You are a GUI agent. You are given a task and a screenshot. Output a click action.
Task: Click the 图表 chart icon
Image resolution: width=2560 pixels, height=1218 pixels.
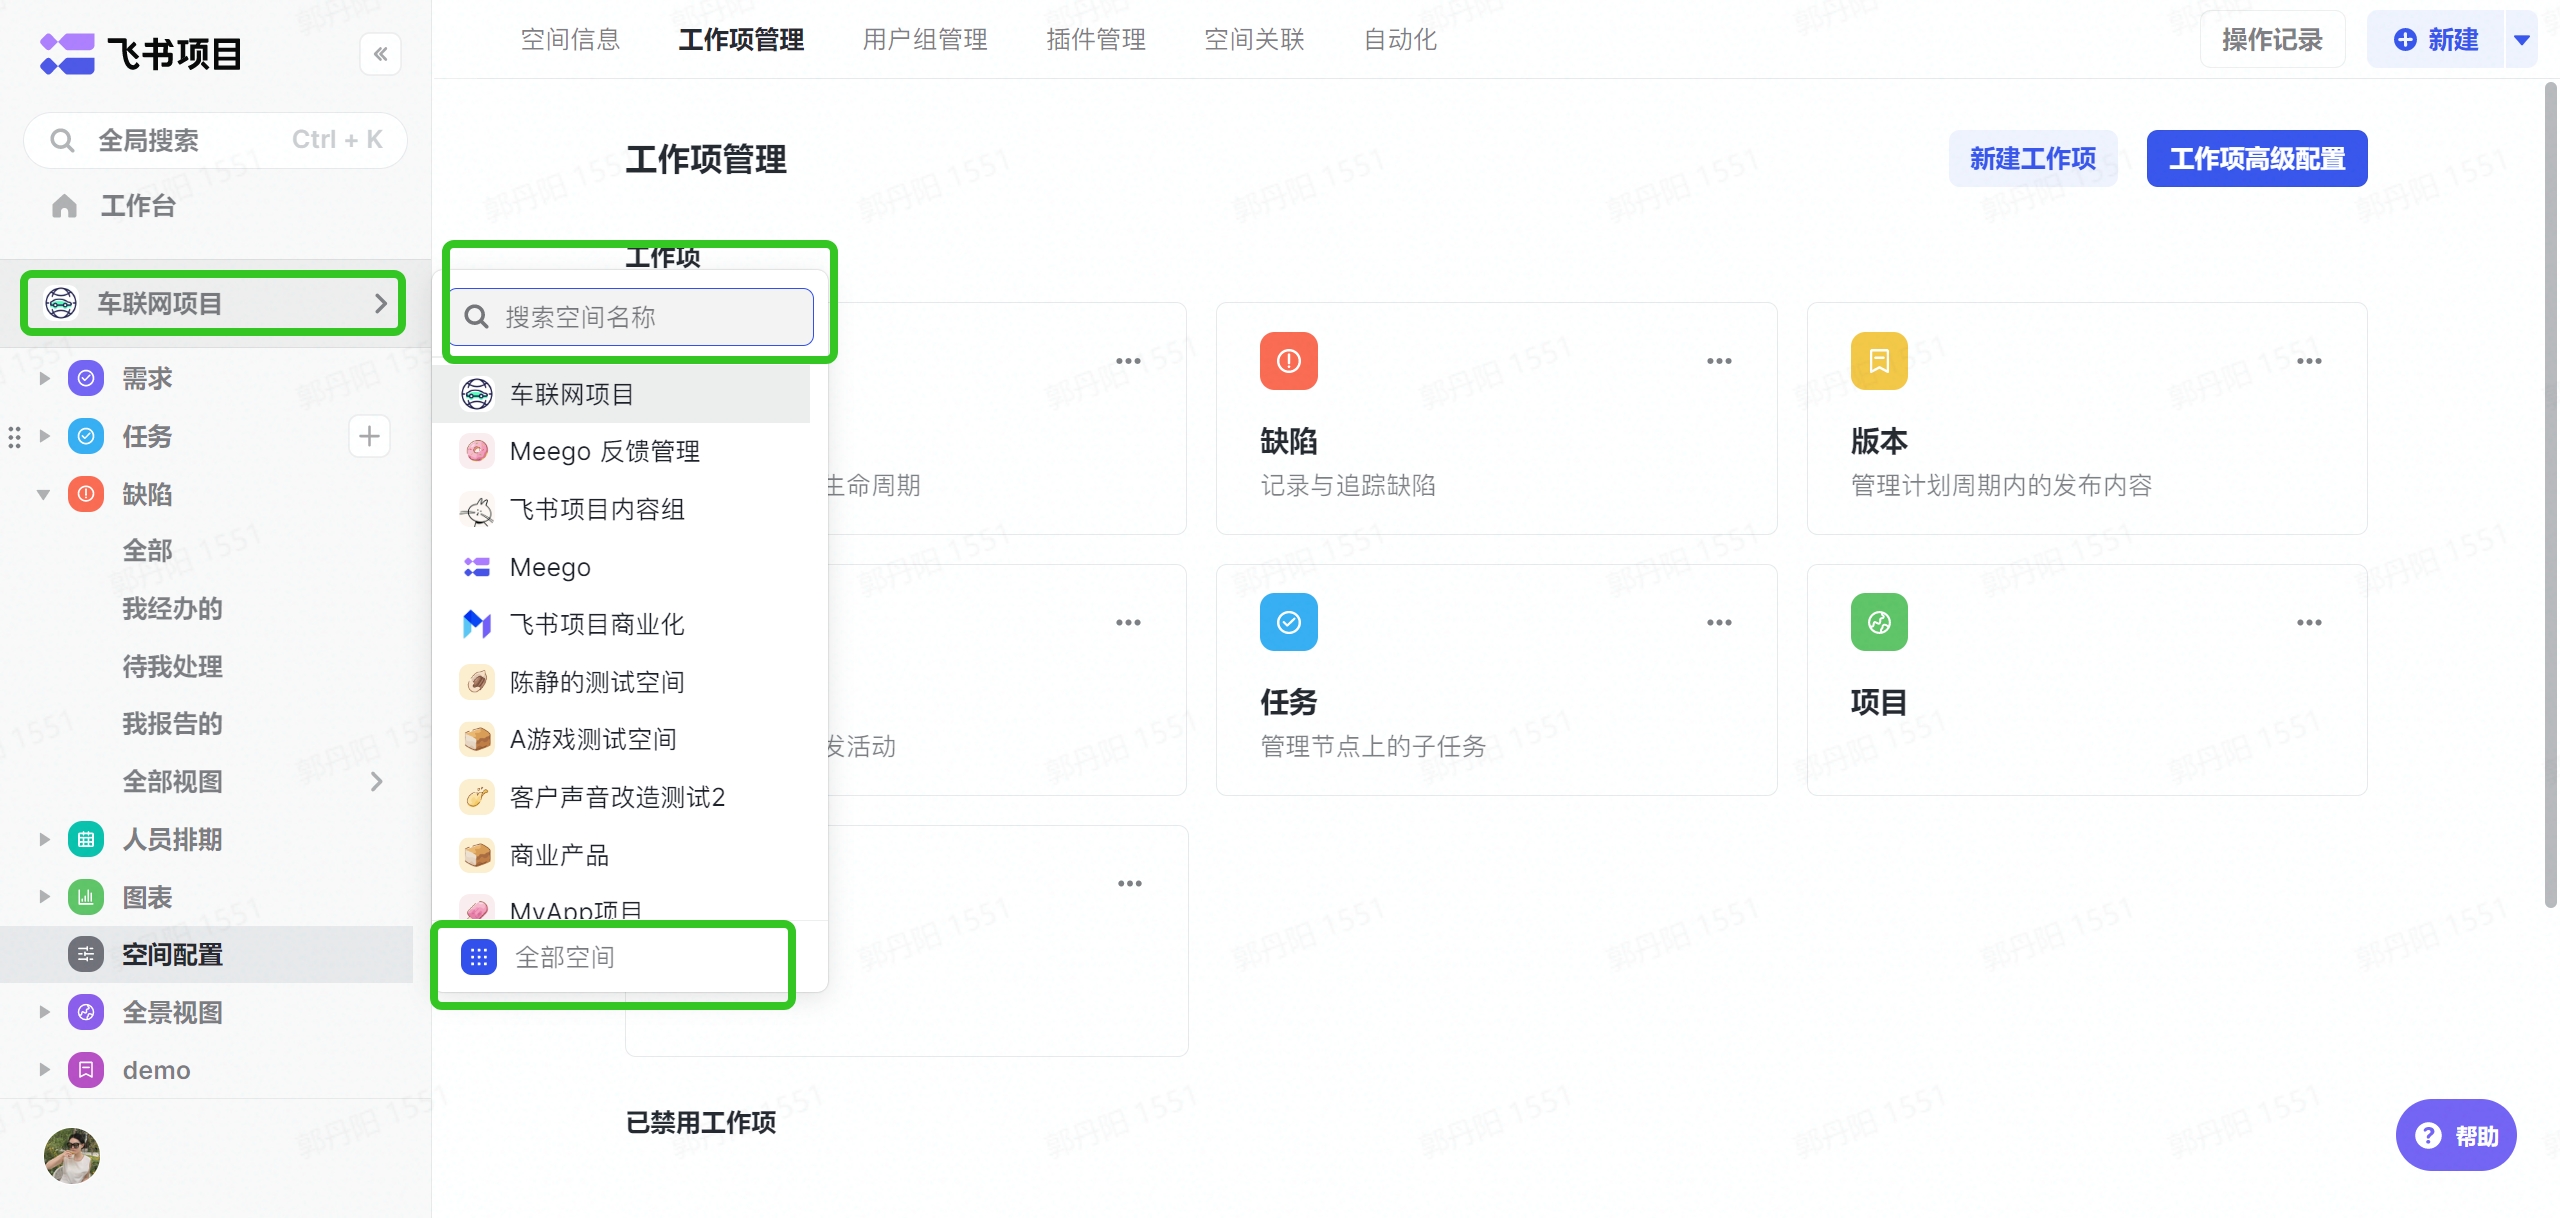[x=86, y=897]
